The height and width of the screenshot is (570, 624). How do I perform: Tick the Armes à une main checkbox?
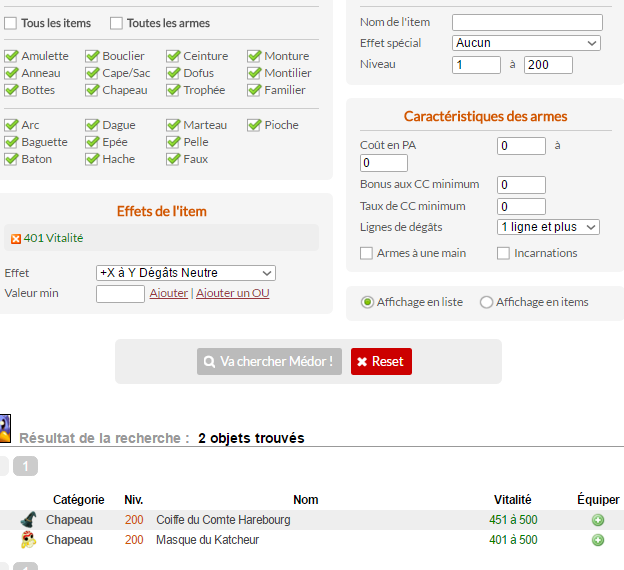point(367,253)
